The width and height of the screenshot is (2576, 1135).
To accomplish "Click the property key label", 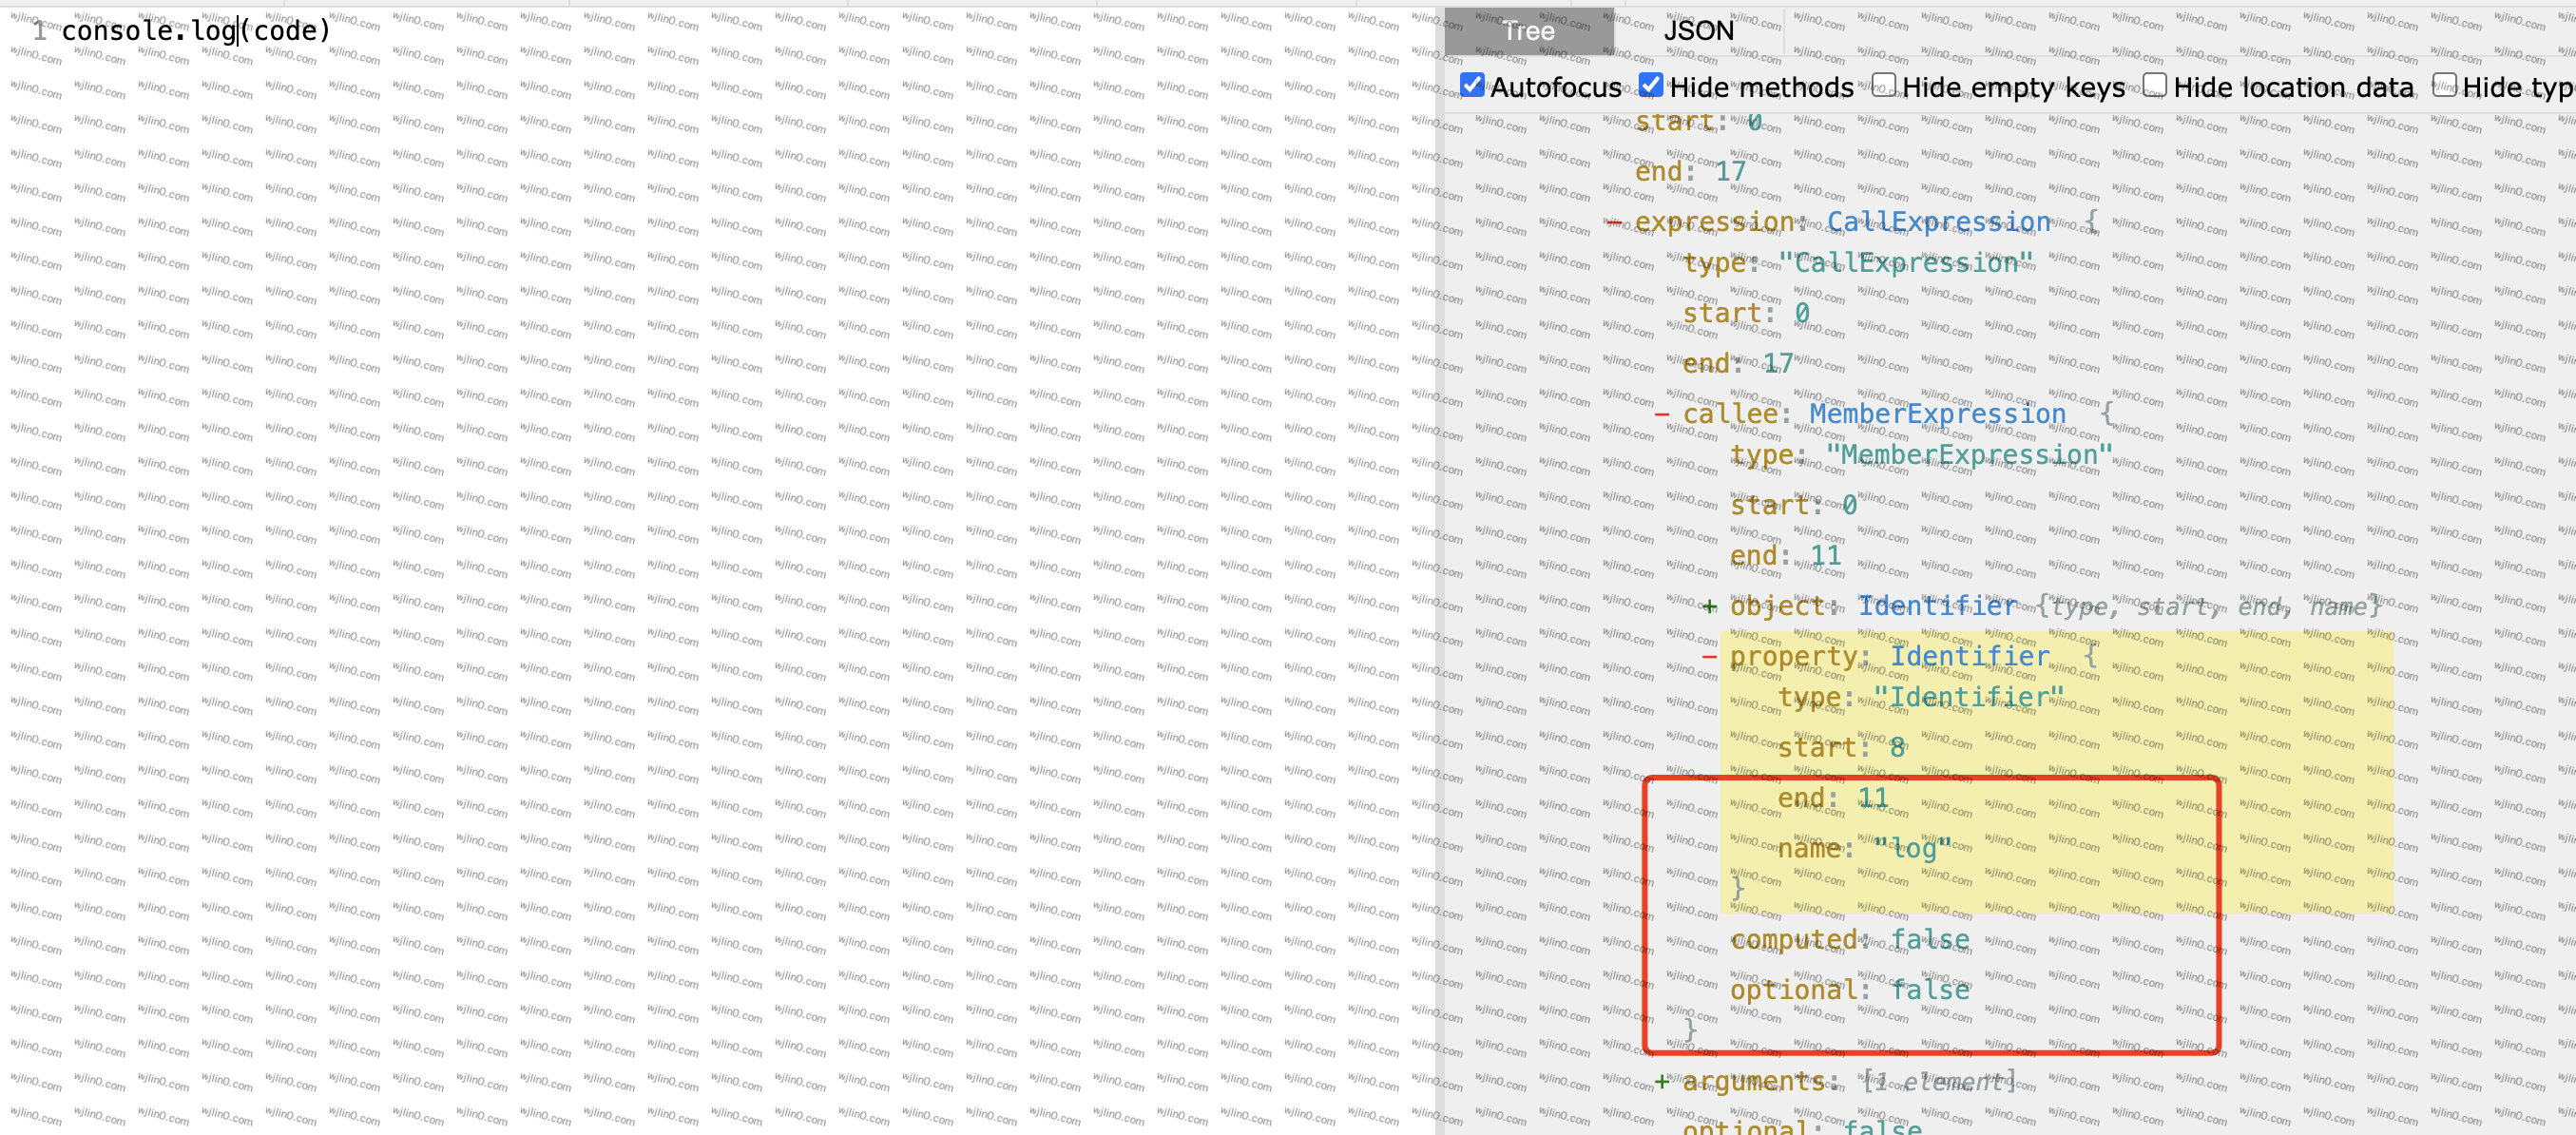I will [1794, 657].
